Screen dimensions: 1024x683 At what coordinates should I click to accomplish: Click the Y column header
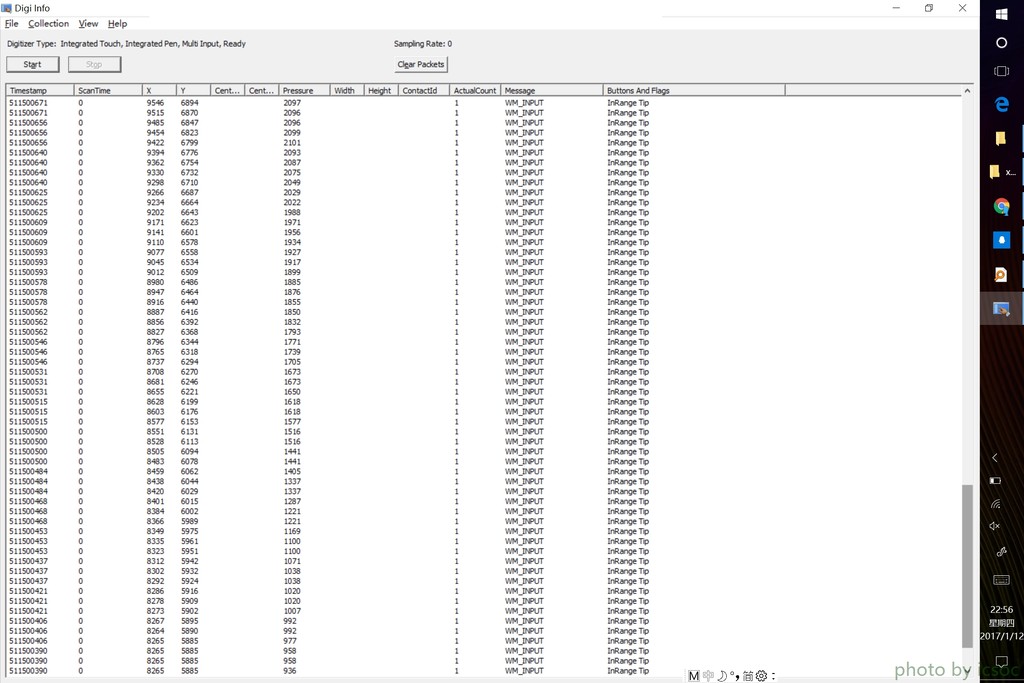tap(194, 90)
